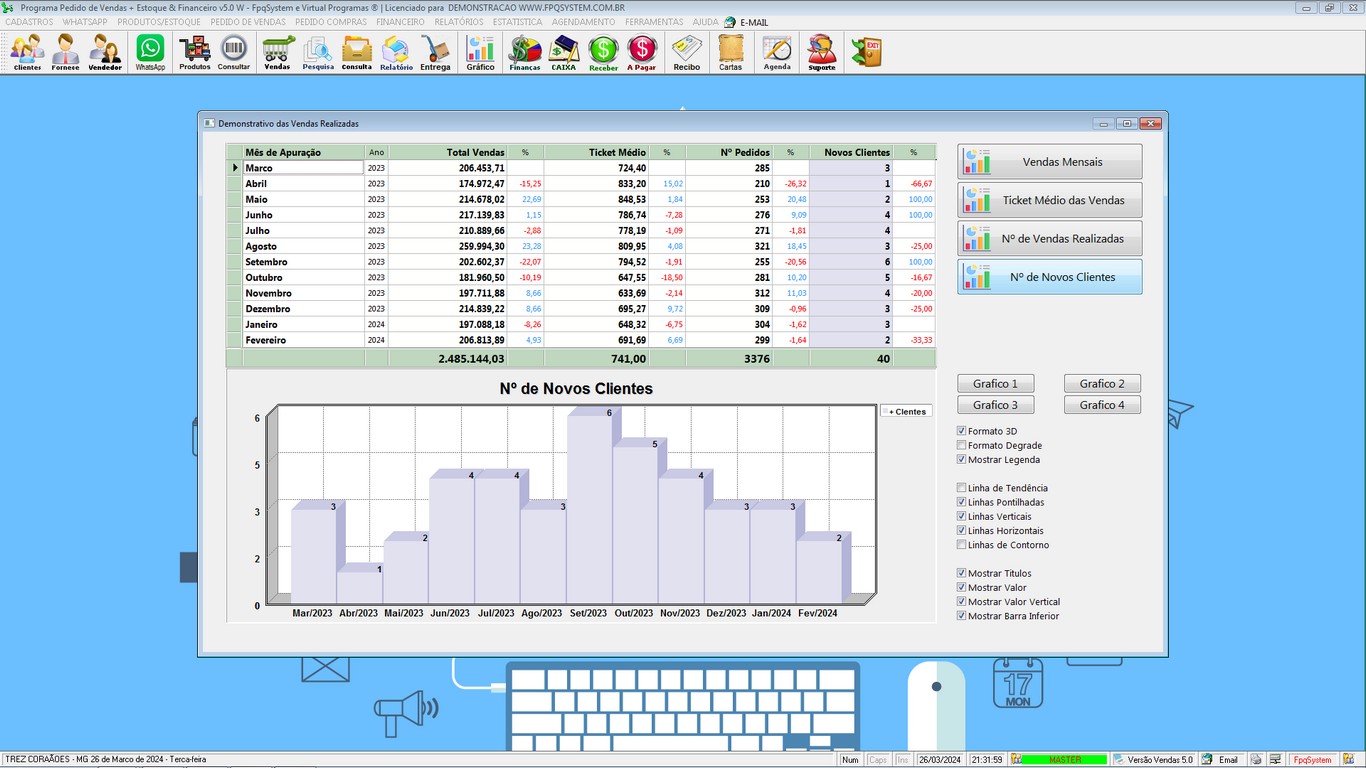
Task: Click the Grafico 4 button
Action: [x=1102, y=405]
